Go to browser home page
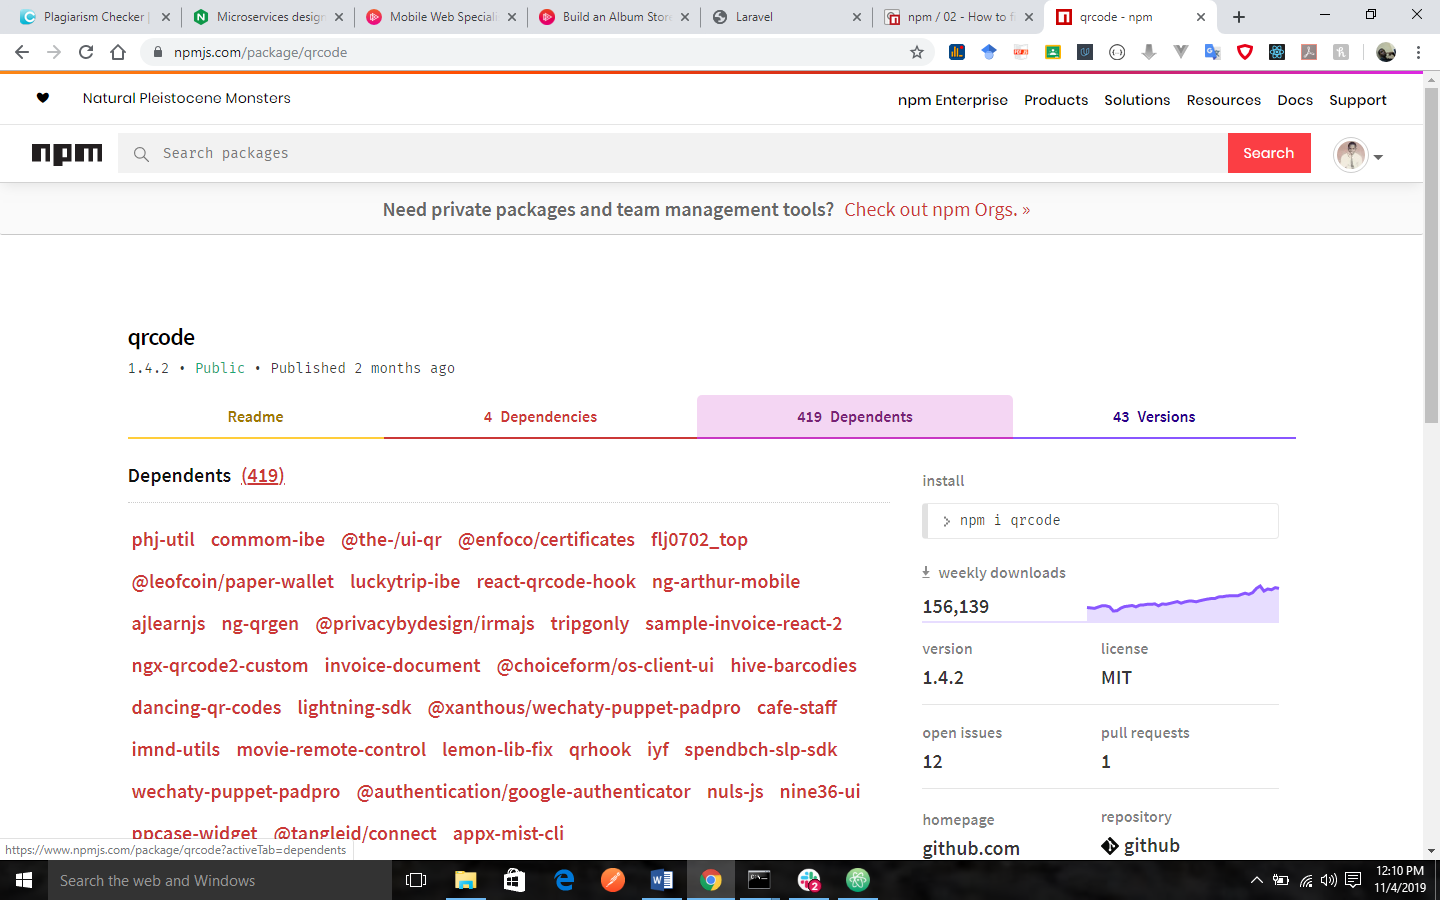 click(x=118, y=52)
